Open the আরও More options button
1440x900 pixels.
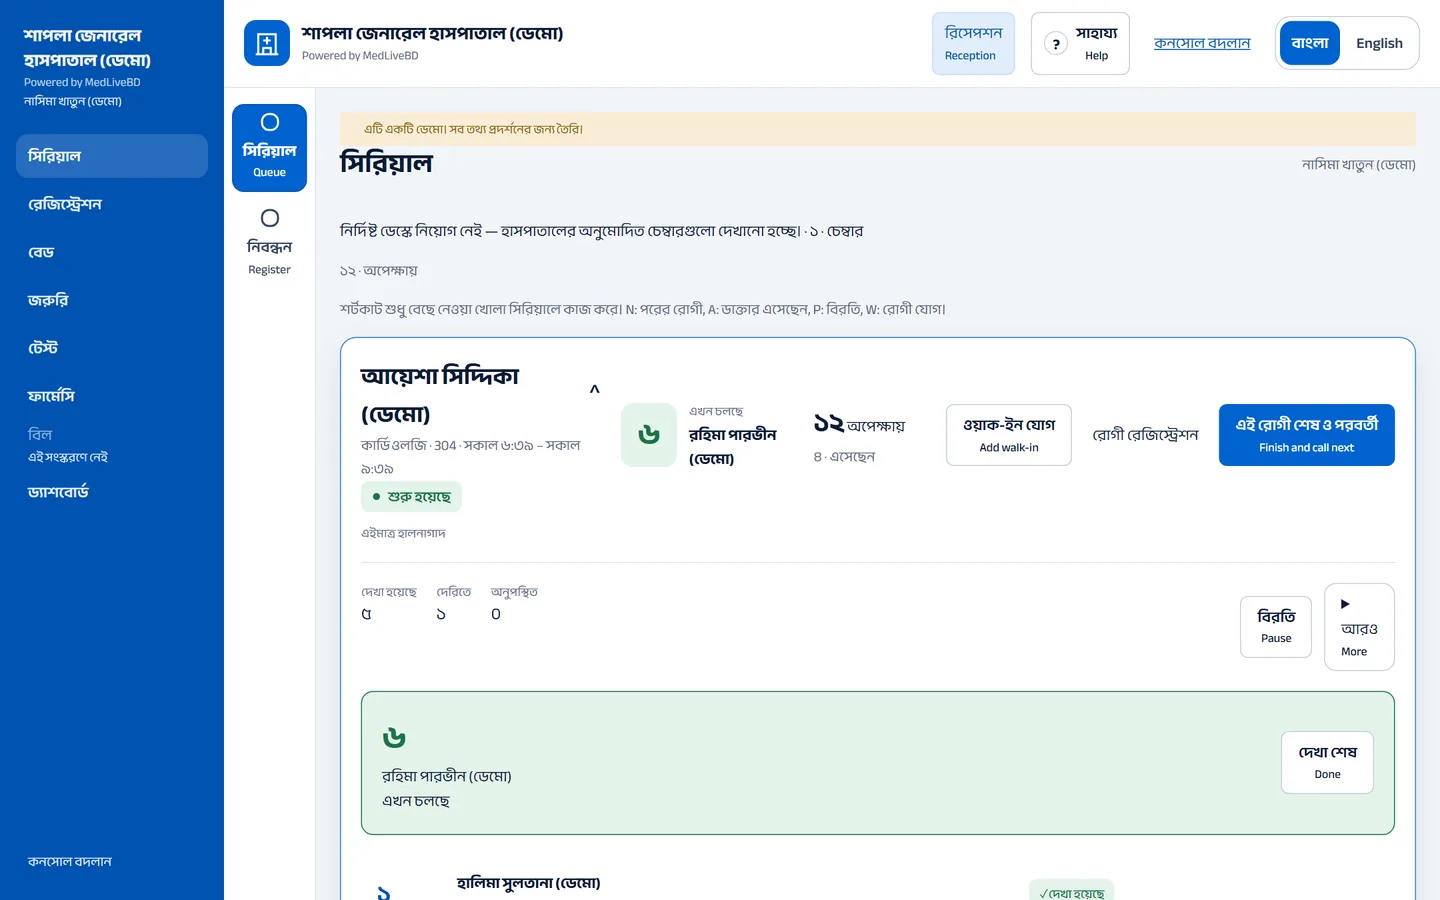(1359, 627)
